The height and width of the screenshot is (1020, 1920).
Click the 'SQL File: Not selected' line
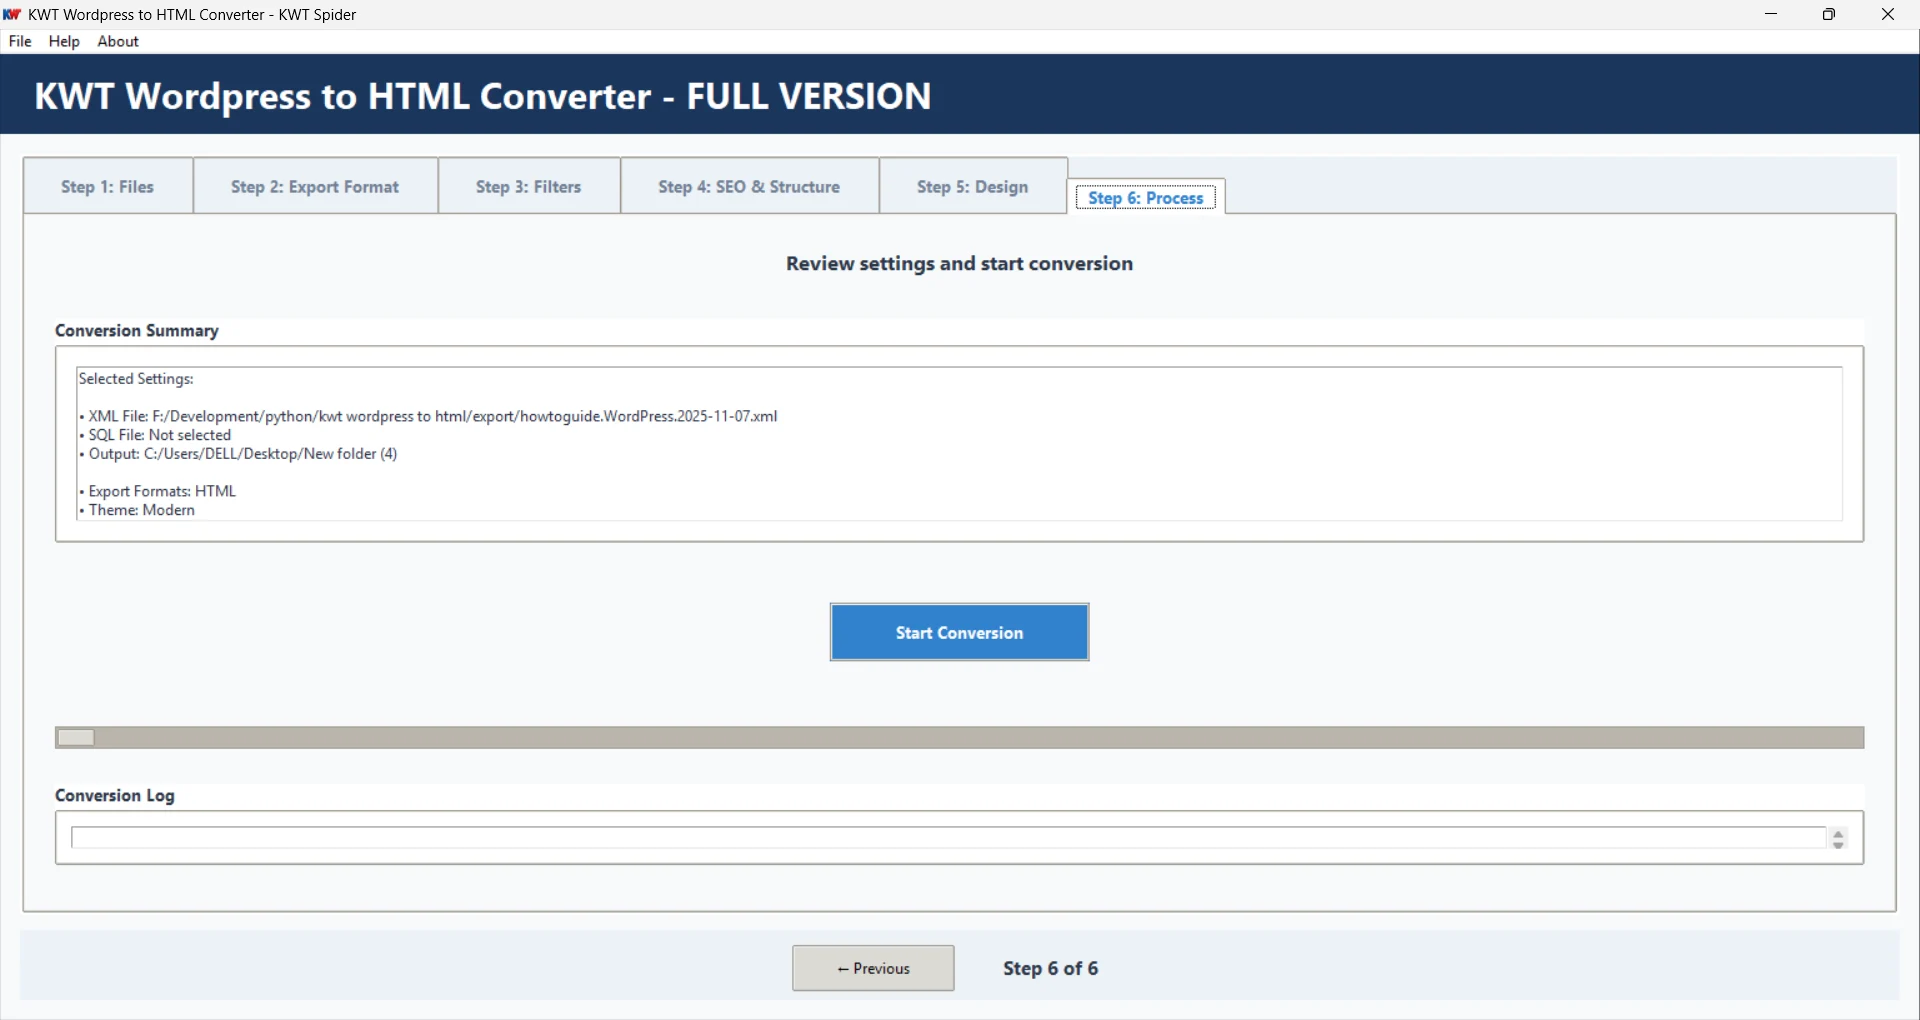(155, 435)
